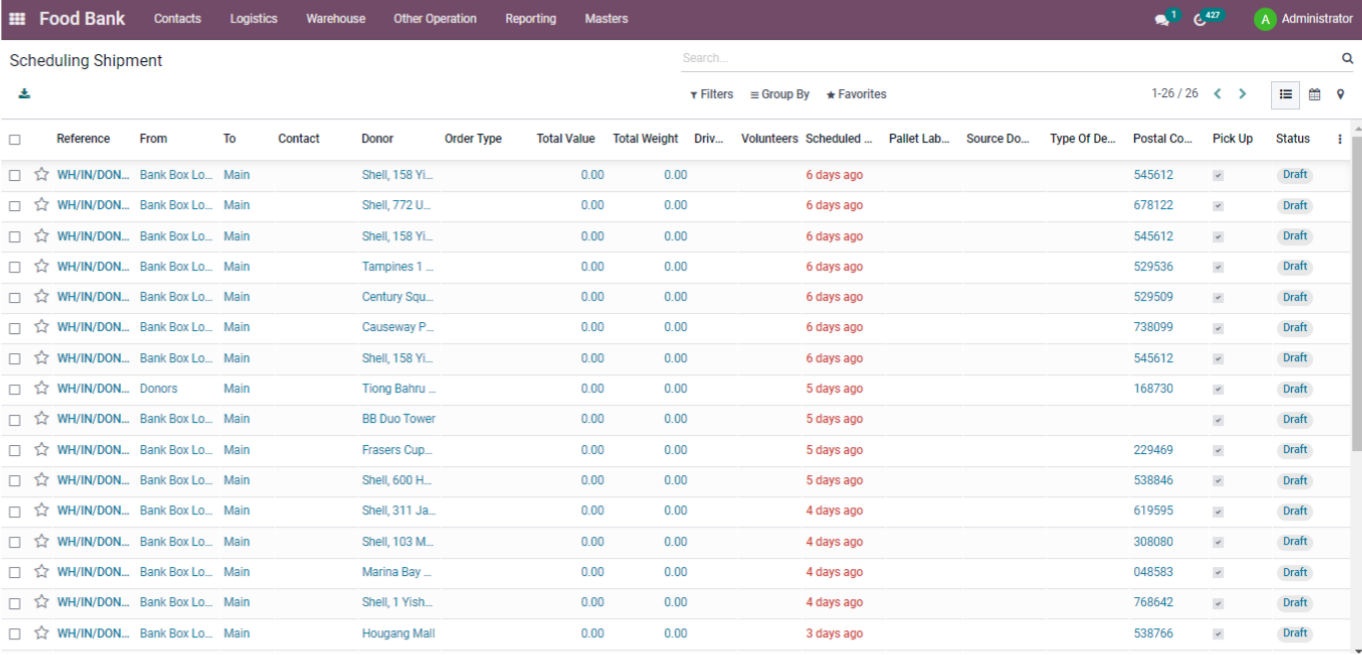Image resolution: width=1362 pixels, height=655 pixels.
Task: Open the conversations chat icon
Action: pos(1162,20)
